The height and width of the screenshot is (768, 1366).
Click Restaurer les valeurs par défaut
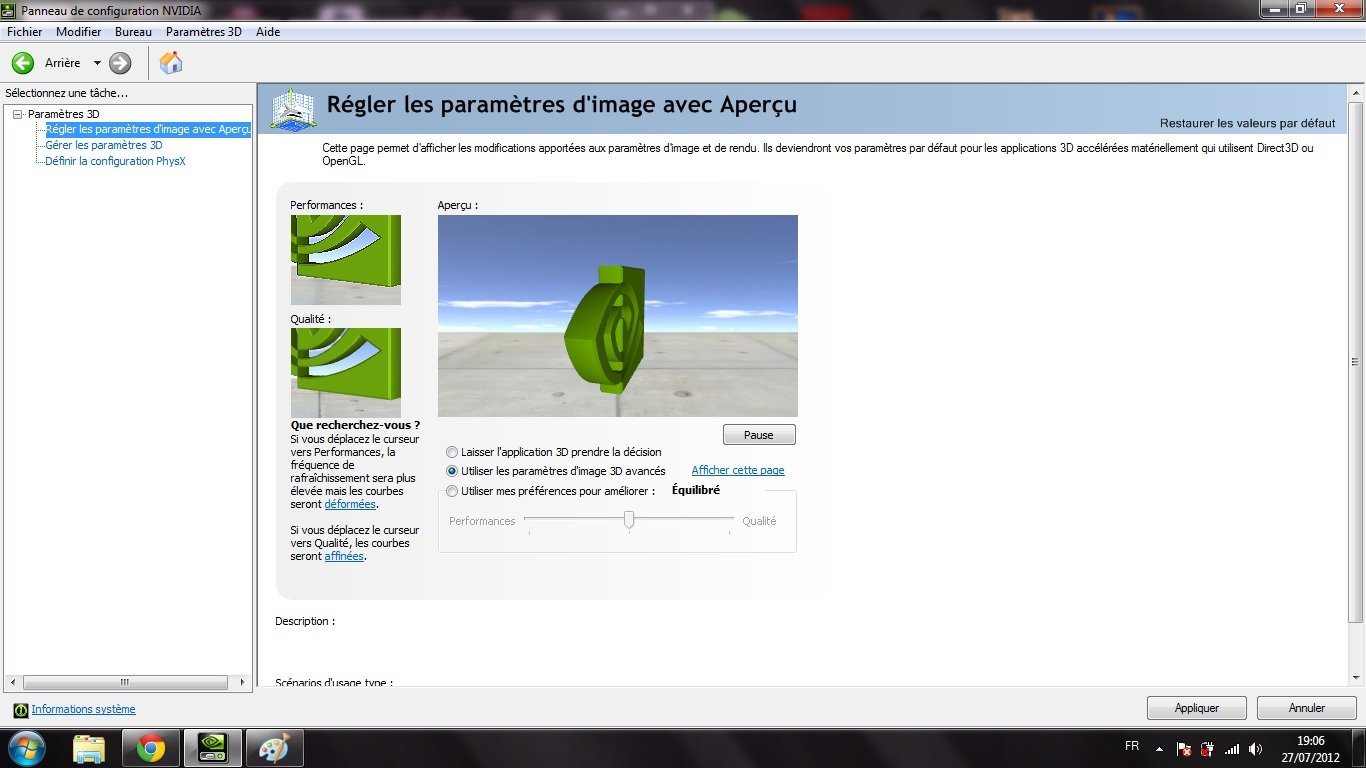(1247, 123)
